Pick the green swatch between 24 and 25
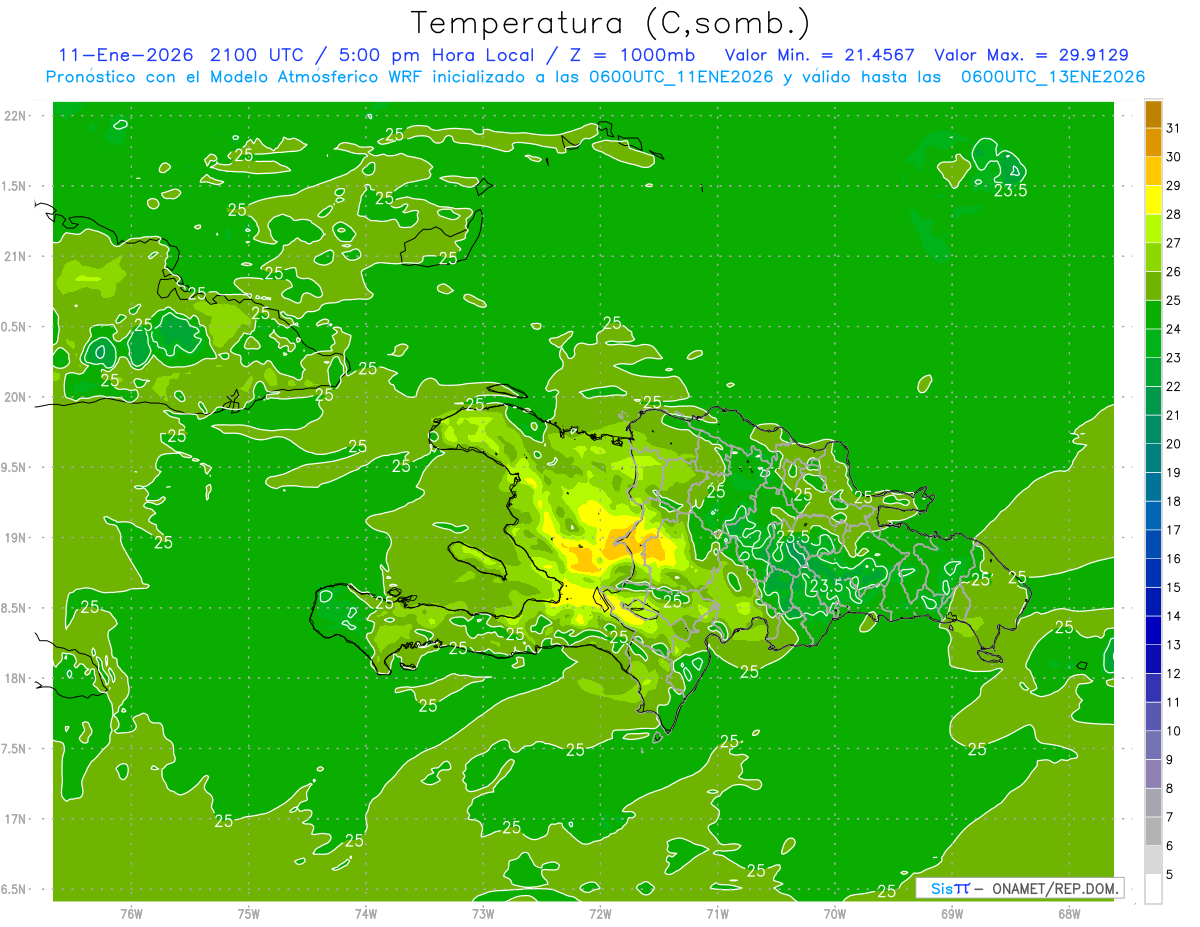This screenshot has height=927, width=1200. tap(1153, 314)
